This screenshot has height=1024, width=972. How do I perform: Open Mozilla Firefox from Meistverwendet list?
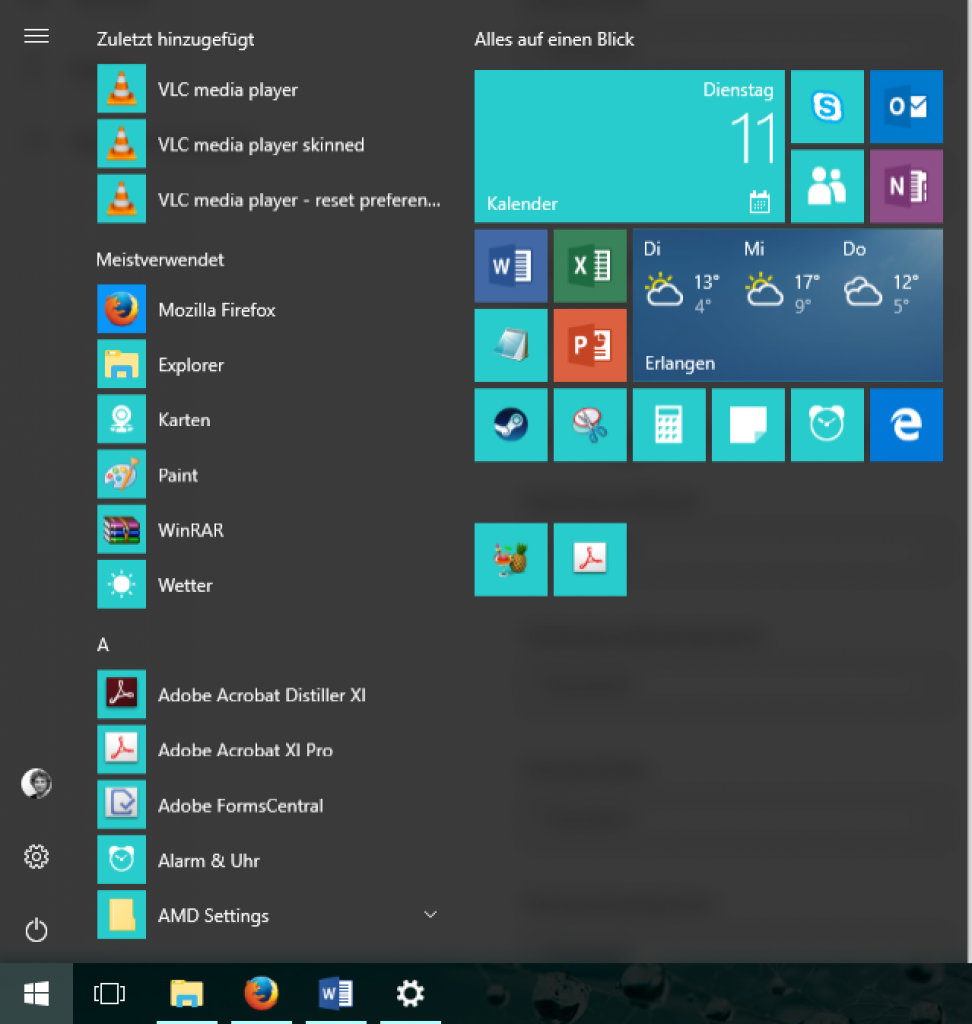[270, 309]
